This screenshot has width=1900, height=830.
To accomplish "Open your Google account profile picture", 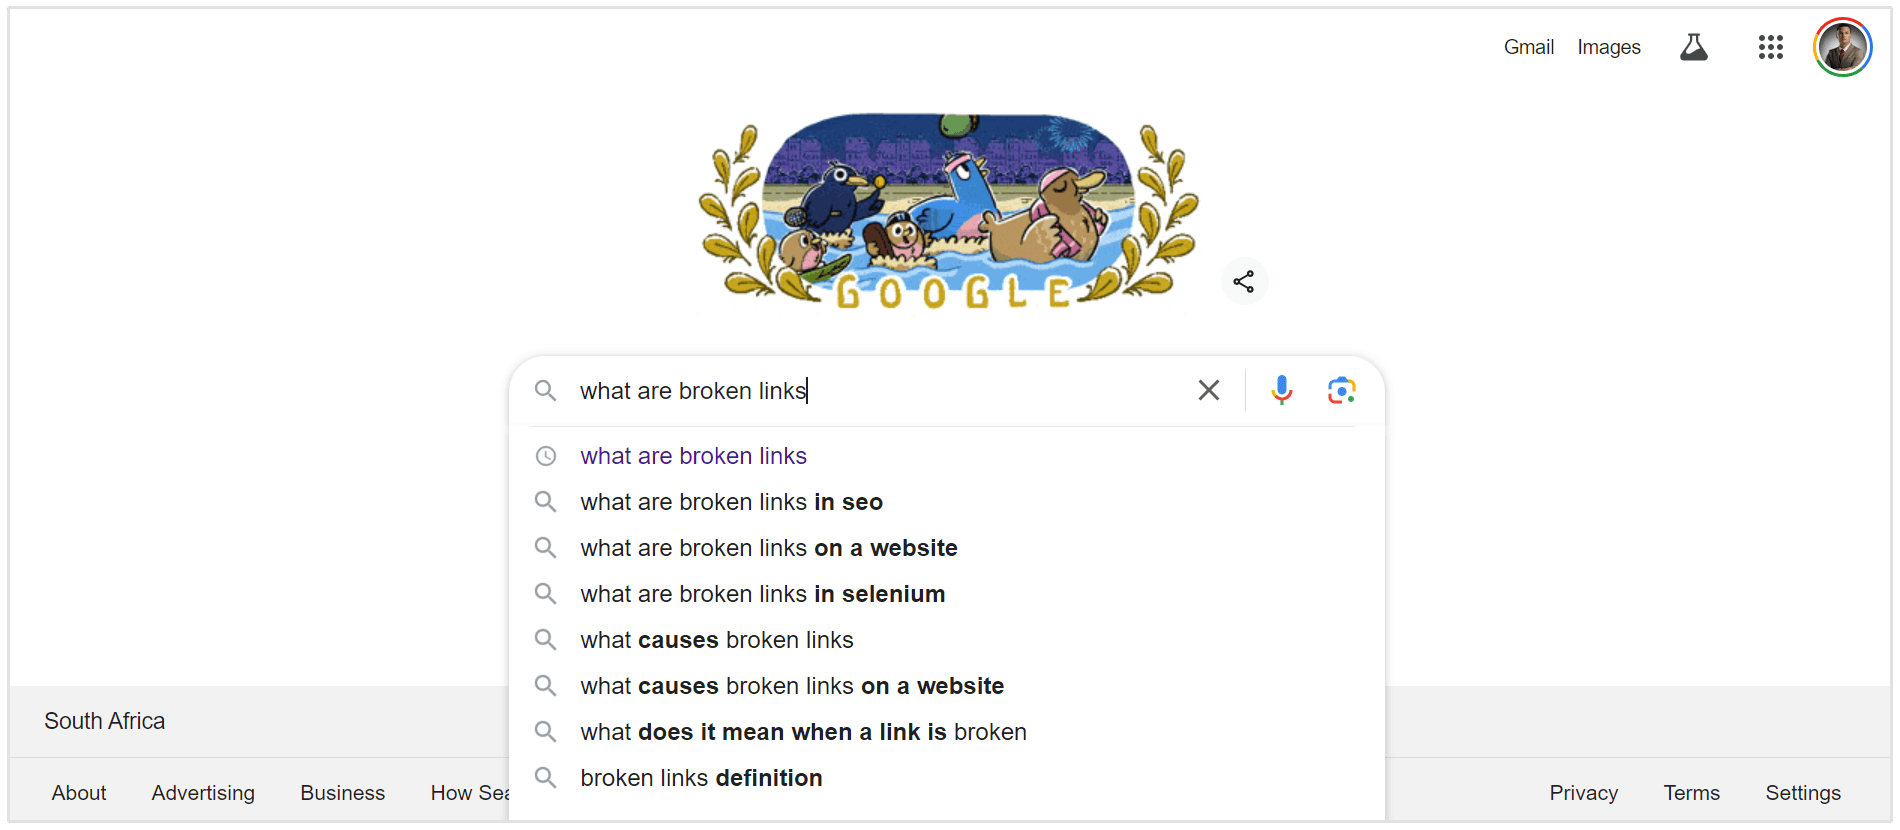I will [1841, 46].
